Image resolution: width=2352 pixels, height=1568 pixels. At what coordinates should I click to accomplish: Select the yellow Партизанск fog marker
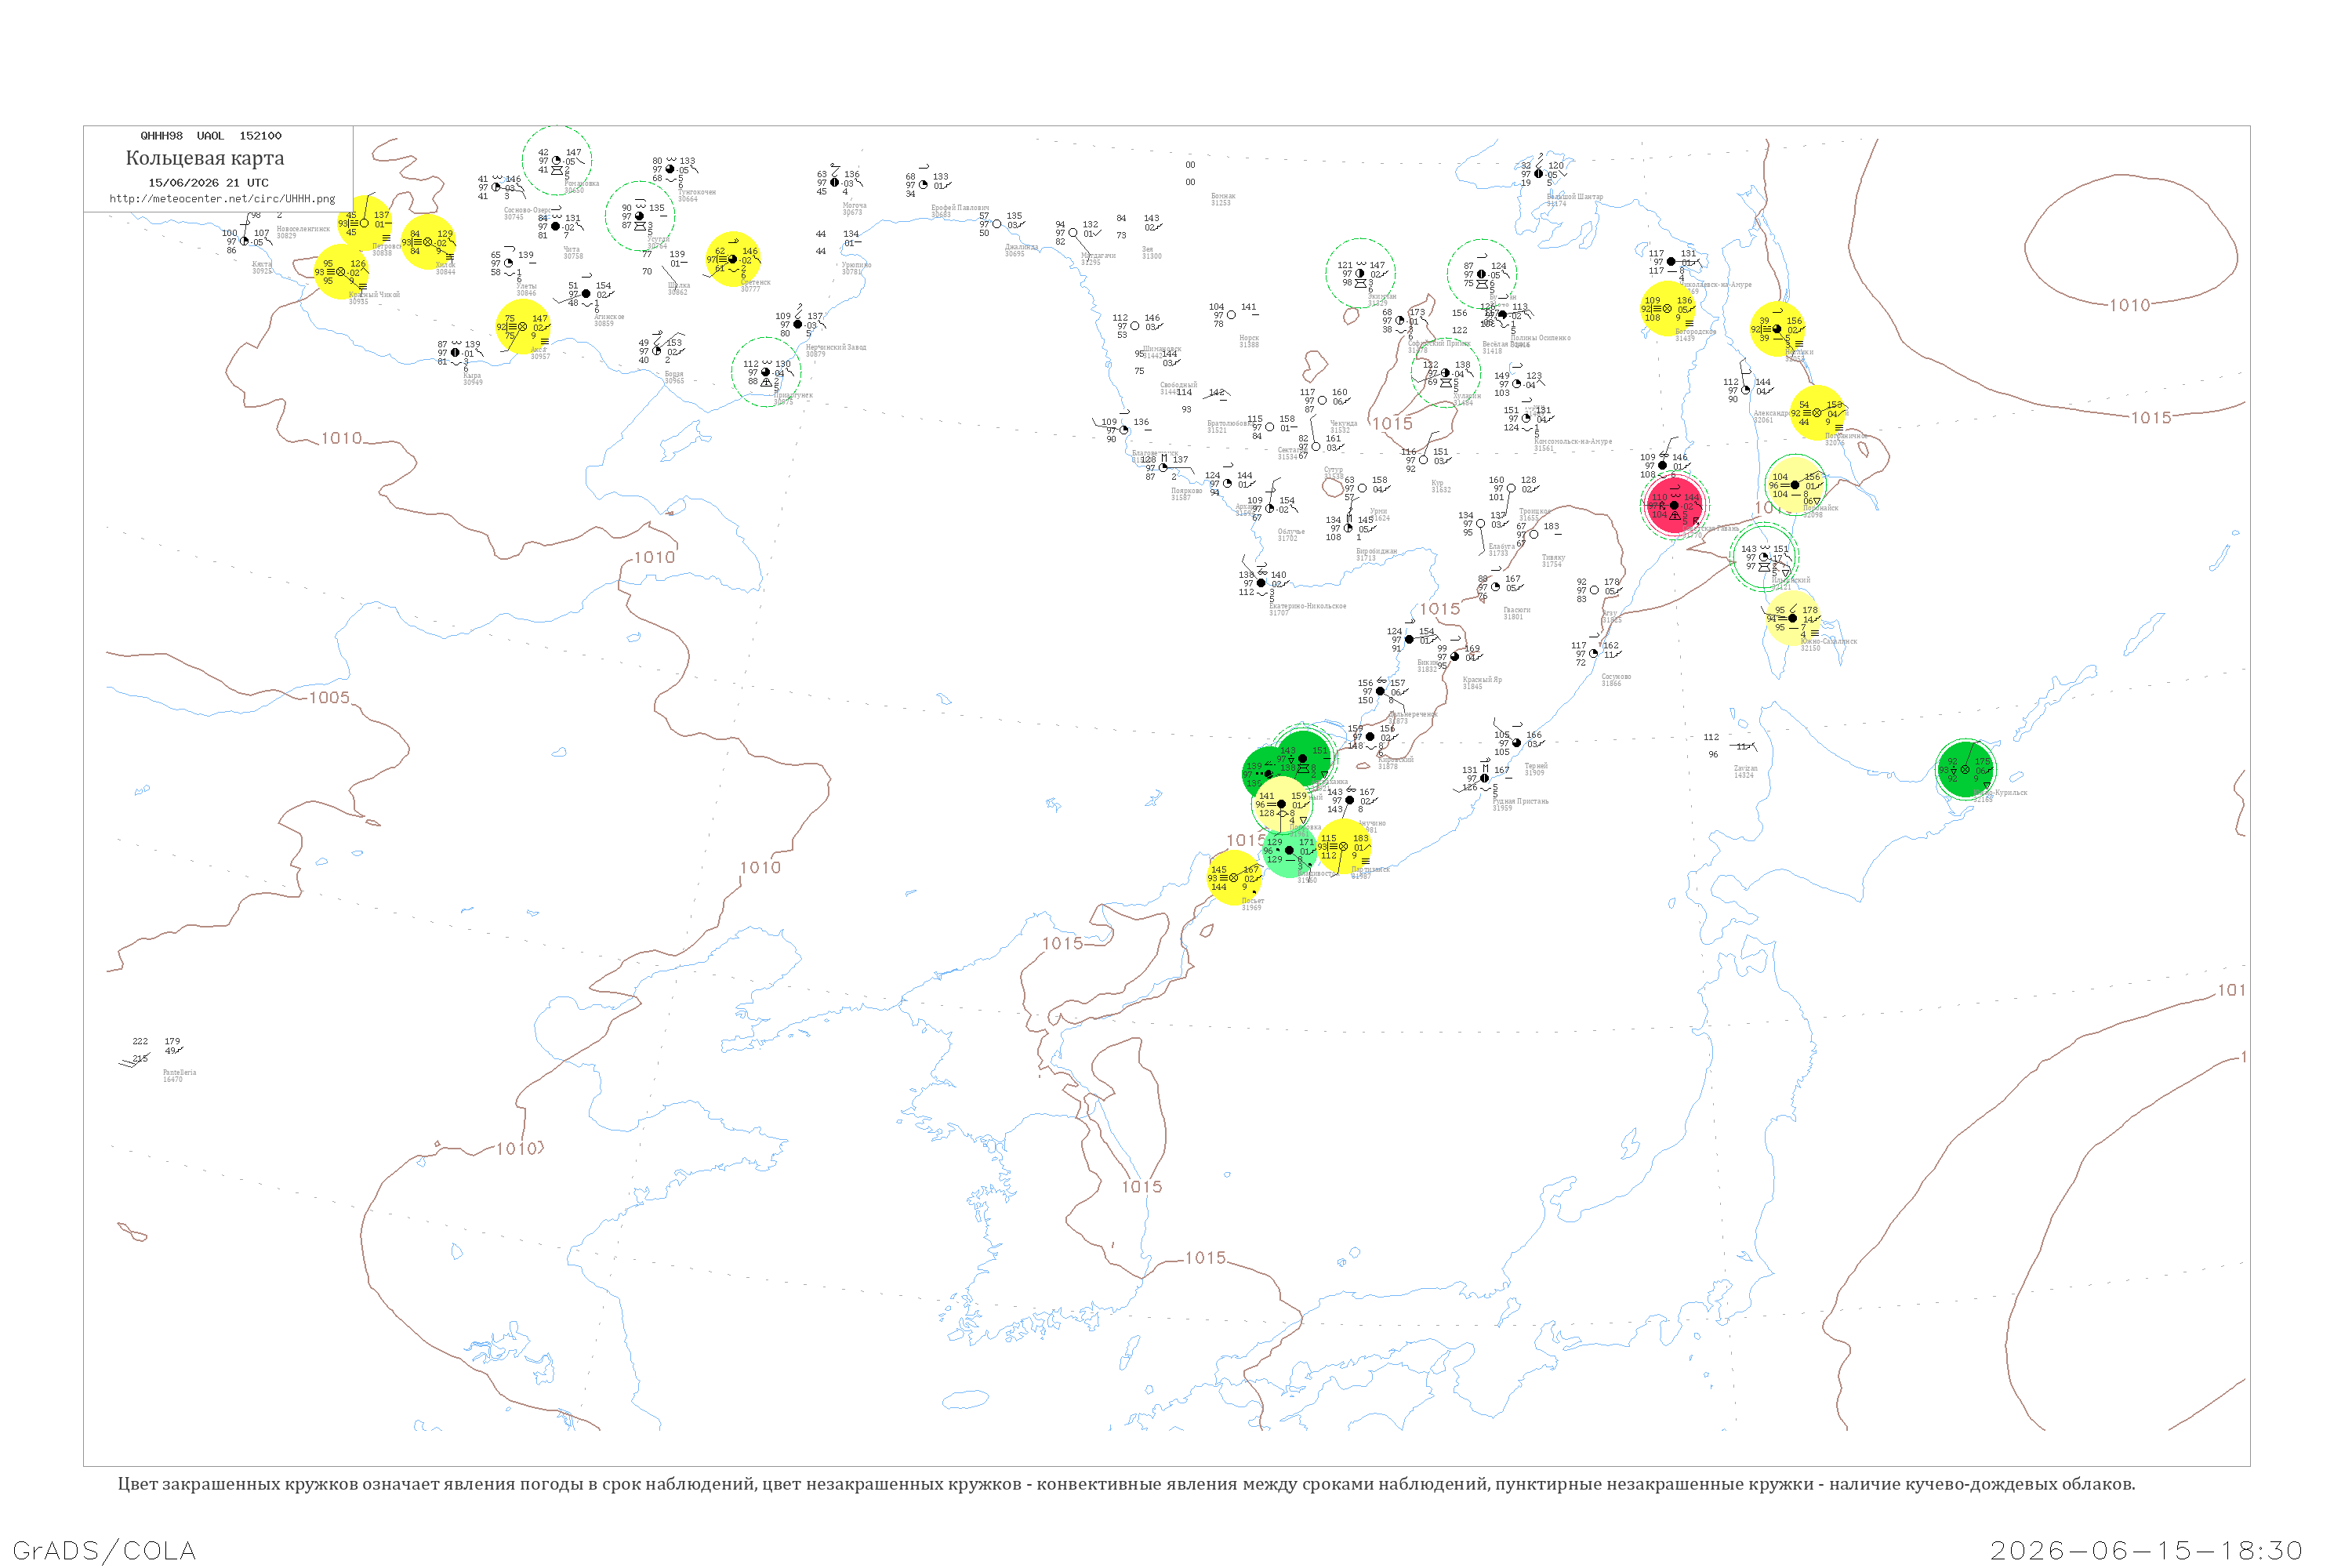tap(1343, 846)
